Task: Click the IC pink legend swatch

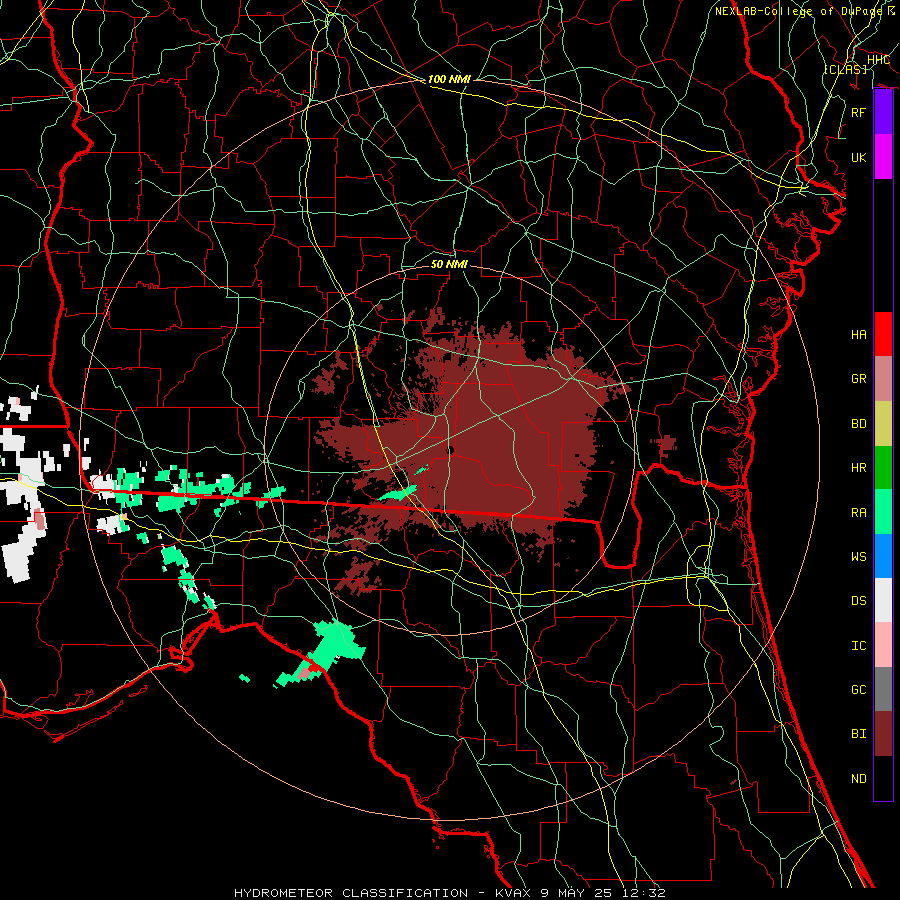Action: 883,645
